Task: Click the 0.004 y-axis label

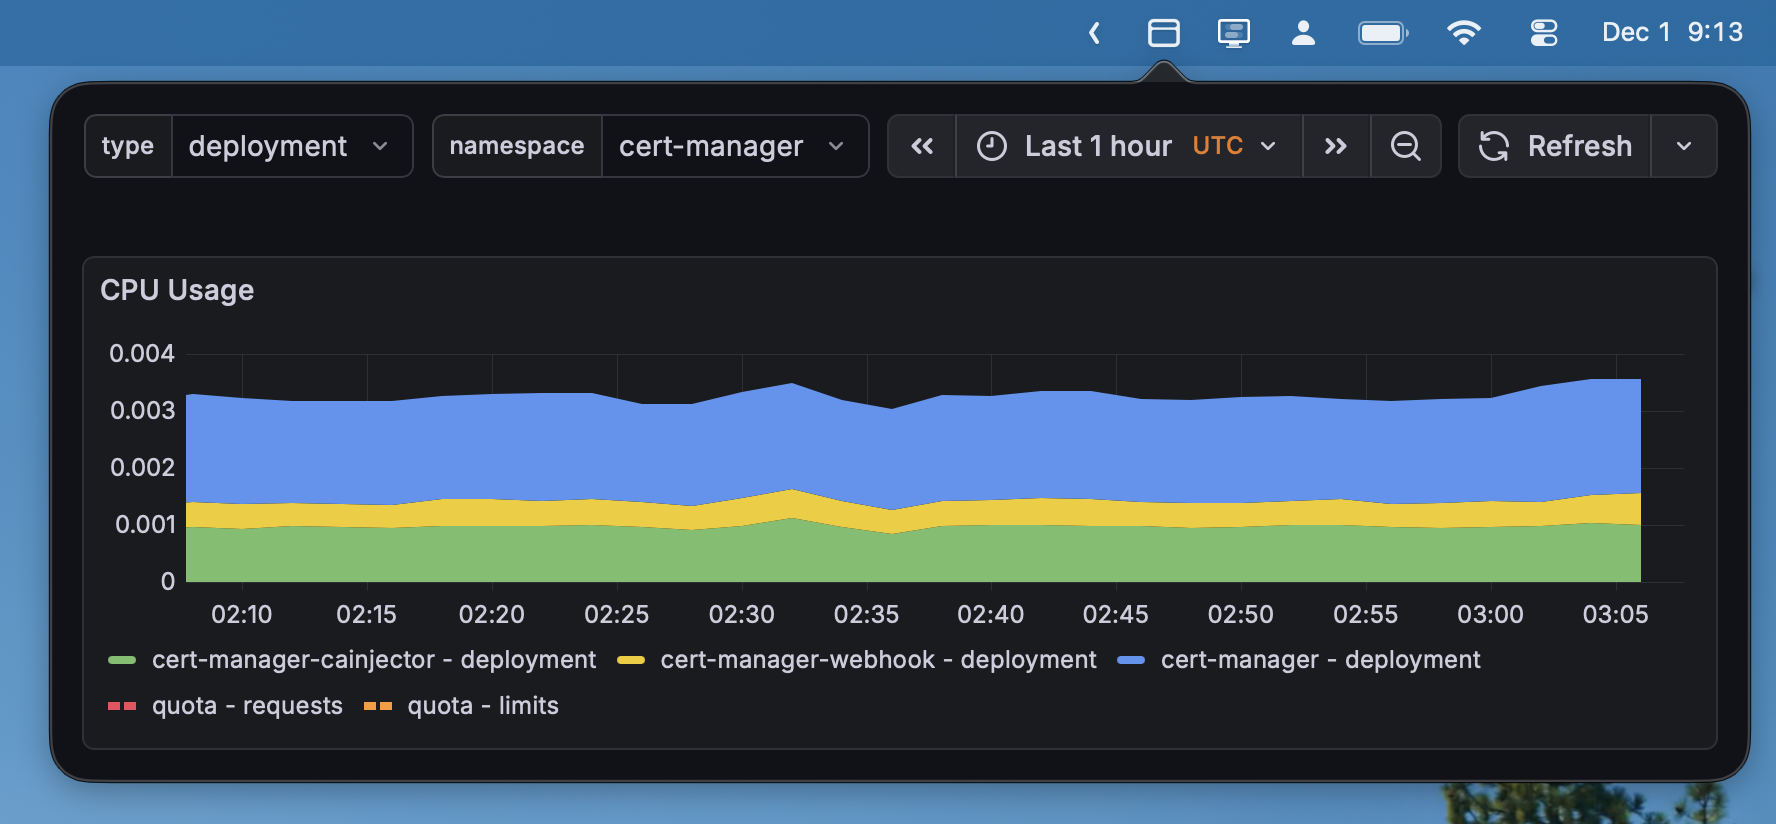Action: click(142, 353)
